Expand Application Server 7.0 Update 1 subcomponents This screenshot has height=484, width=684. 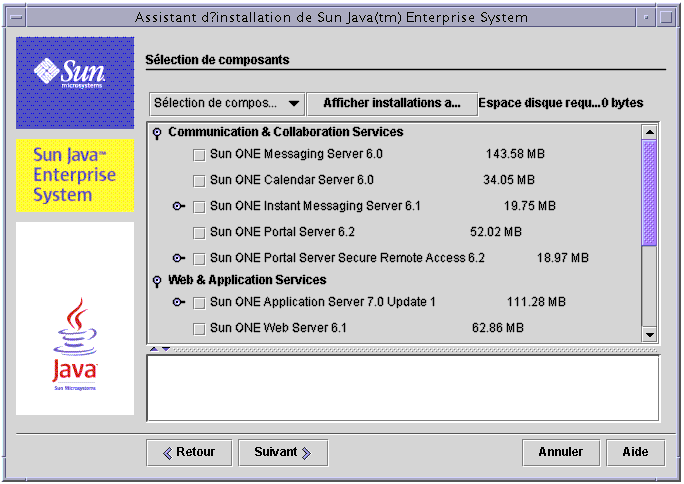(178, 302)
